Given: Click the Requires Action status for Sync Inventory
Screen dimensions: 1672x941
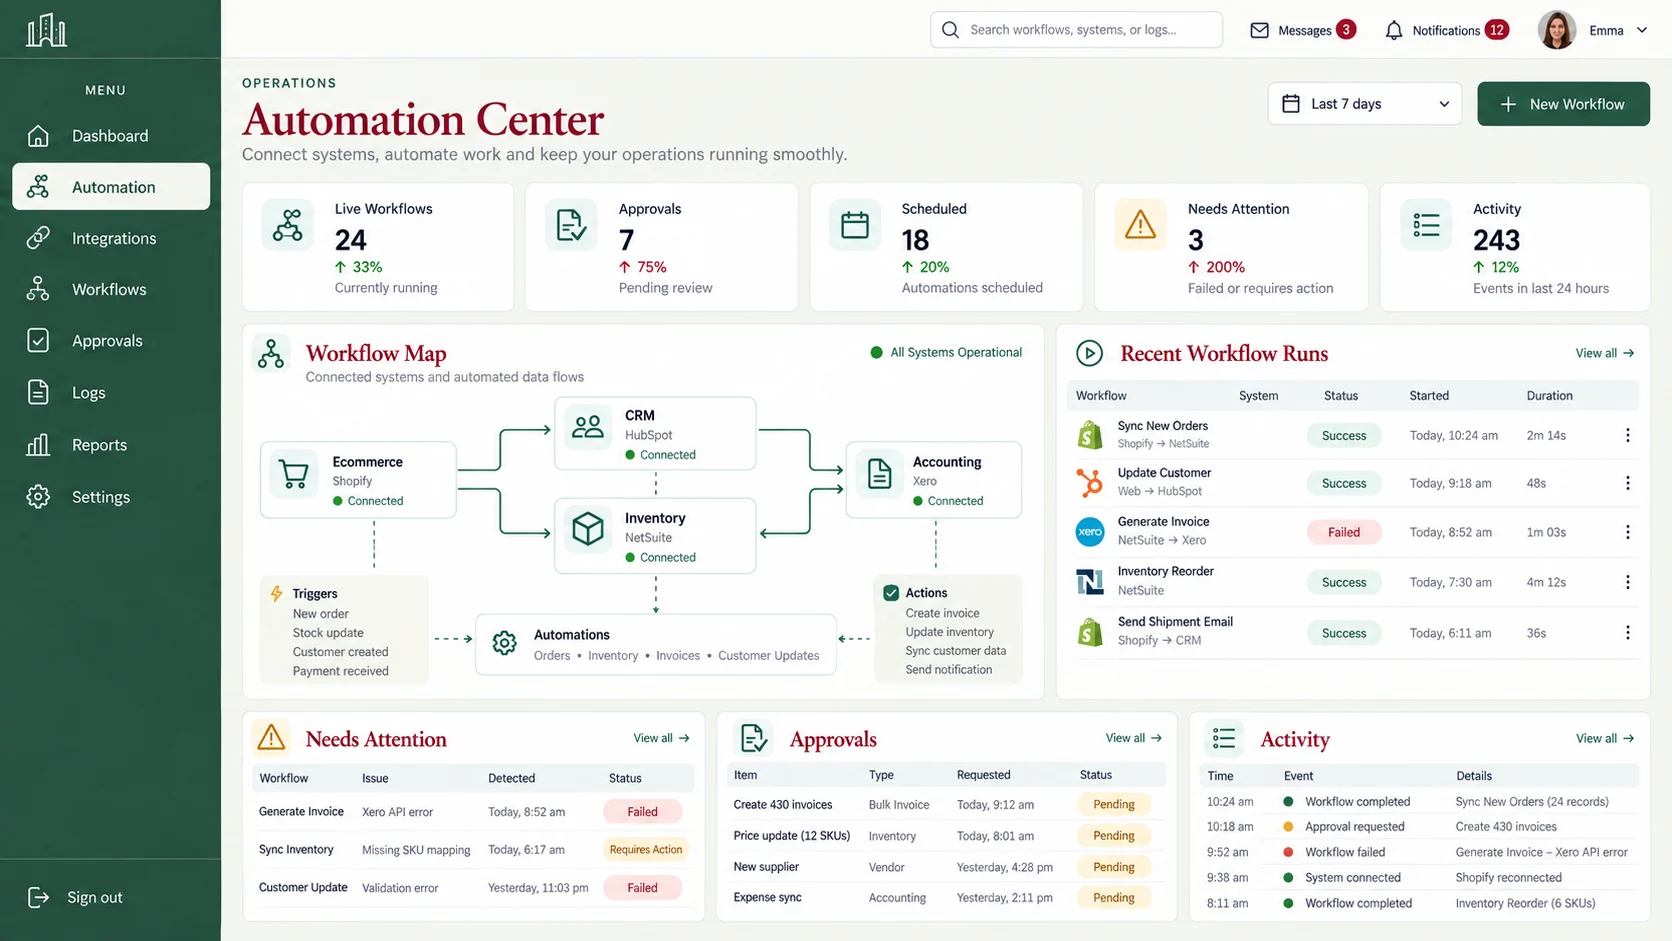Looking at the screenshot, I should click(x=645, y=849).
